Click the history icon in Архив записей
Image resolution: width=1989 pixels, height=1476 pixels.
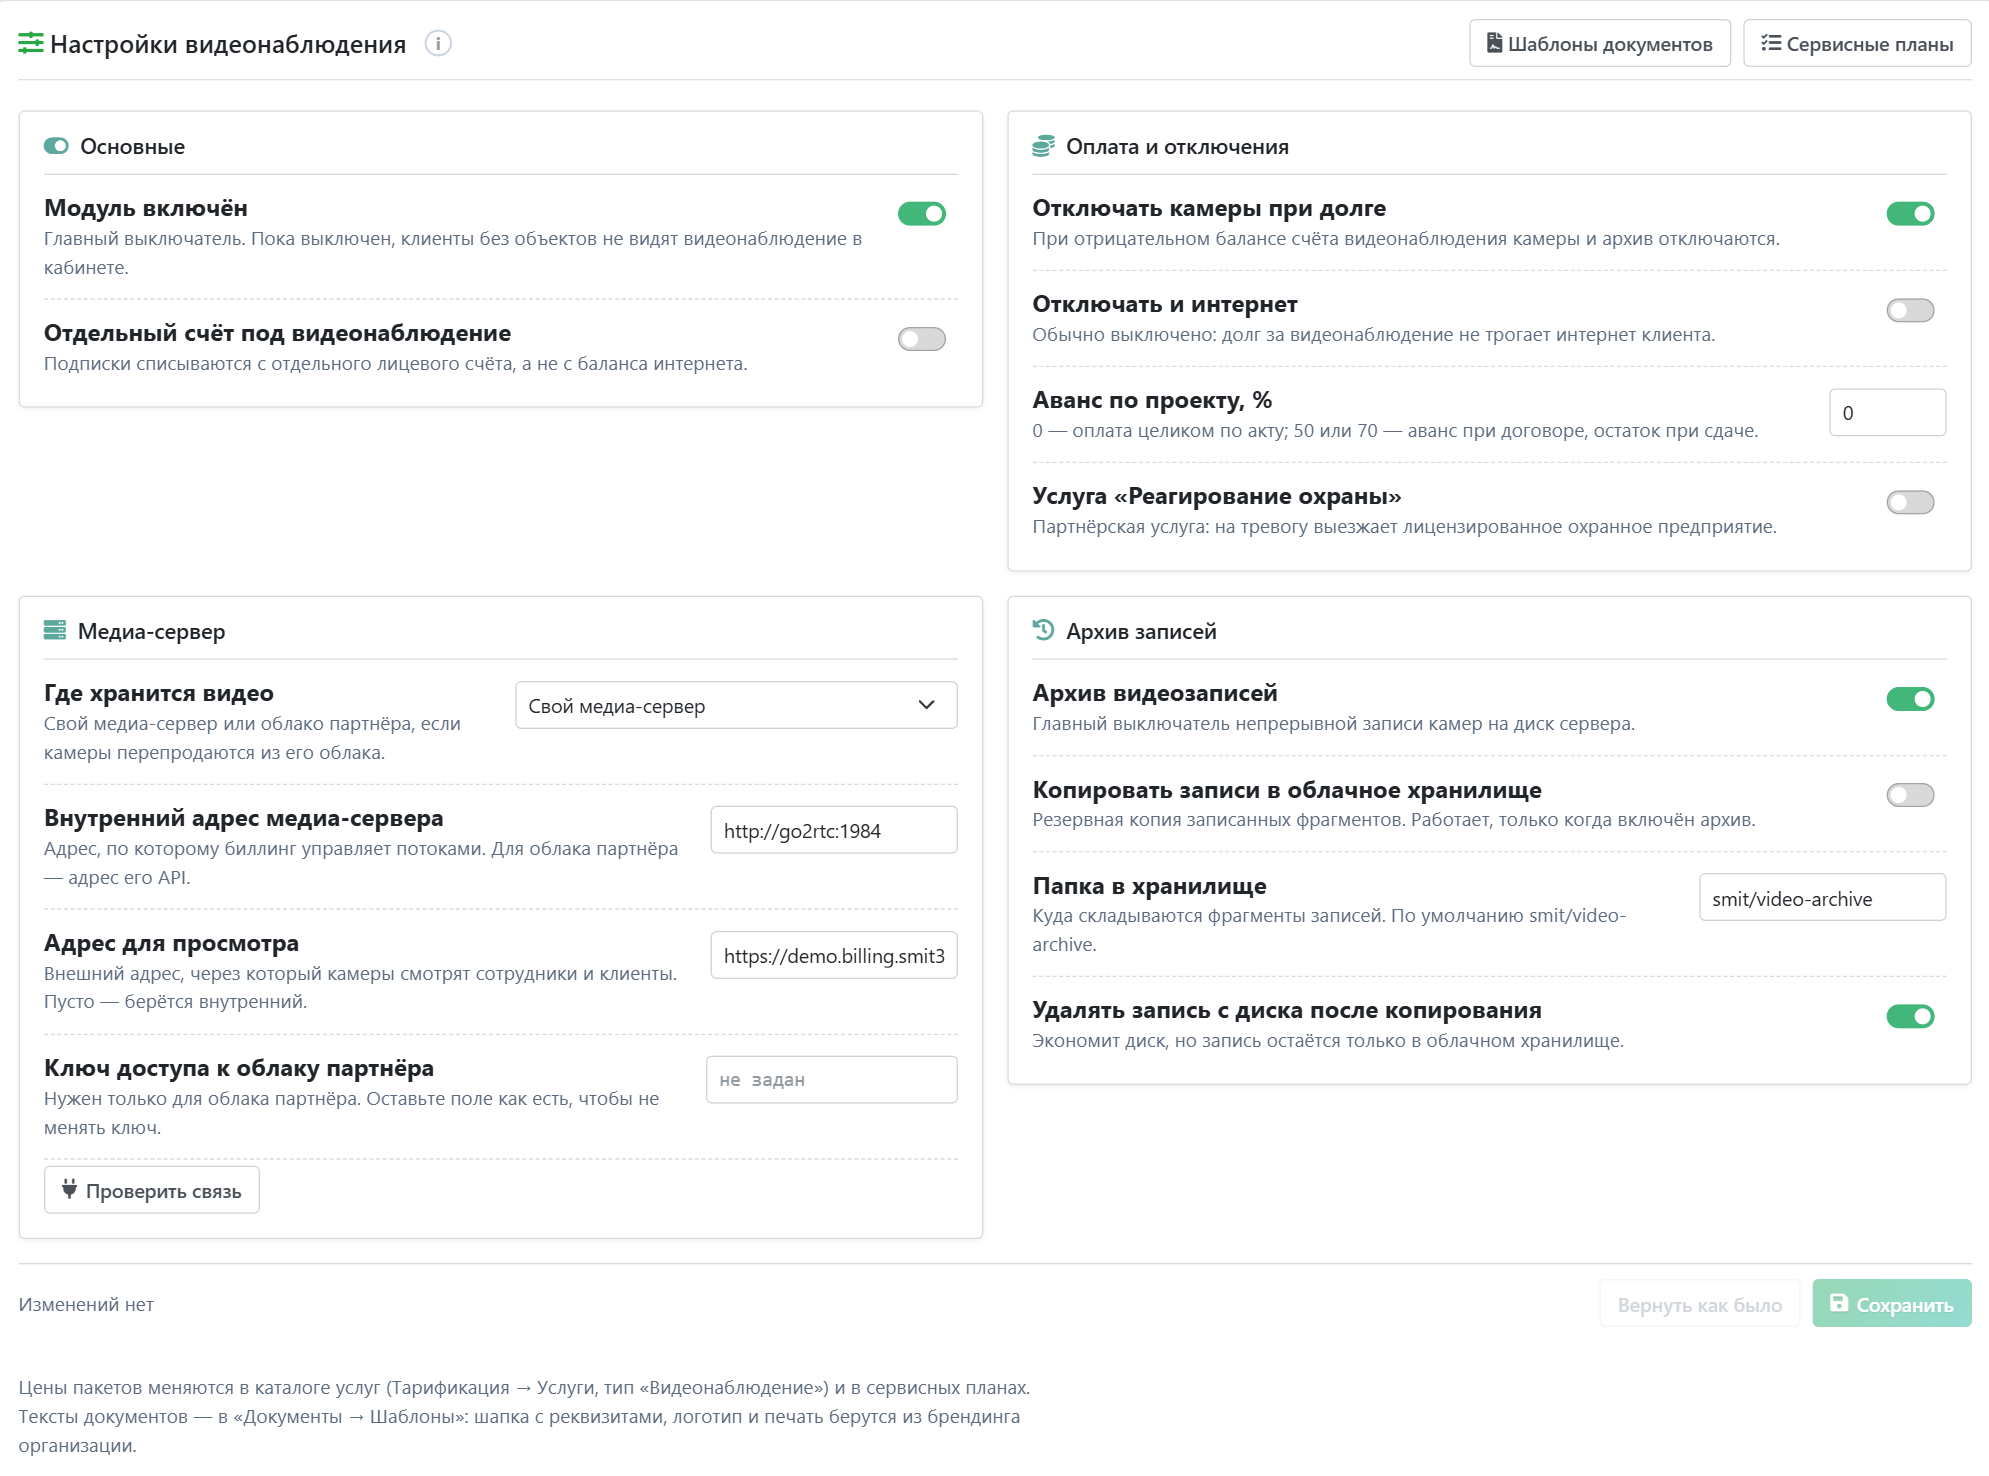1043,631
